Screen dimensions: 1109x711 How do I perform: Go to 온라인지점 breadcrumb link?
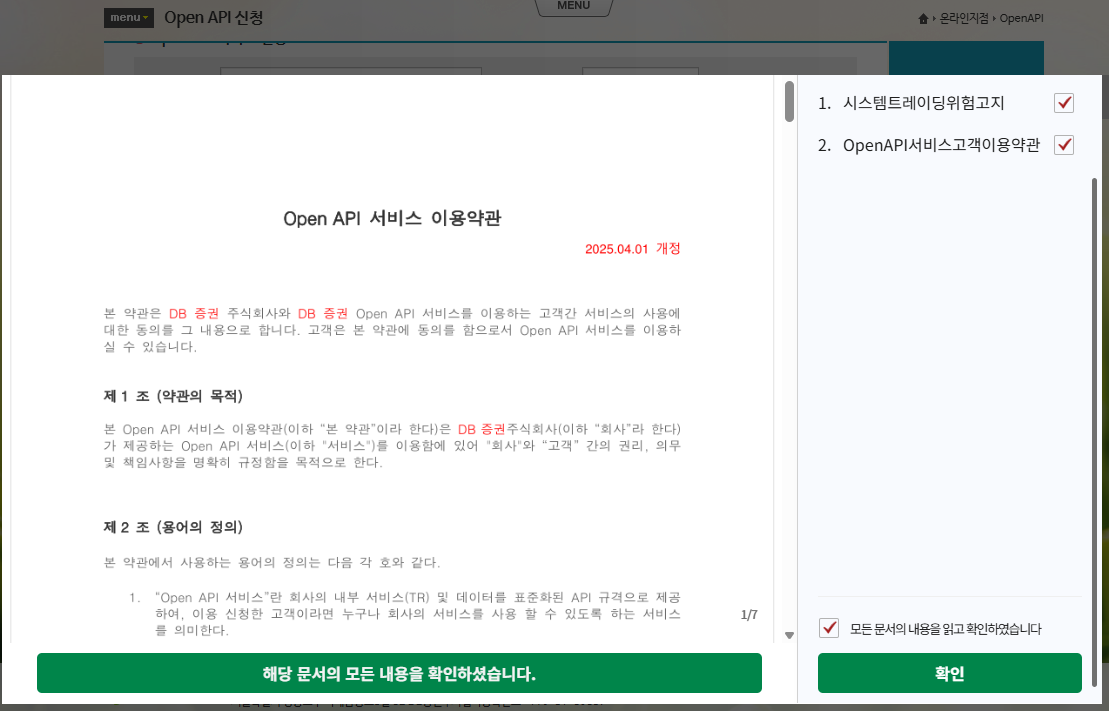click(x=964, y=18)
